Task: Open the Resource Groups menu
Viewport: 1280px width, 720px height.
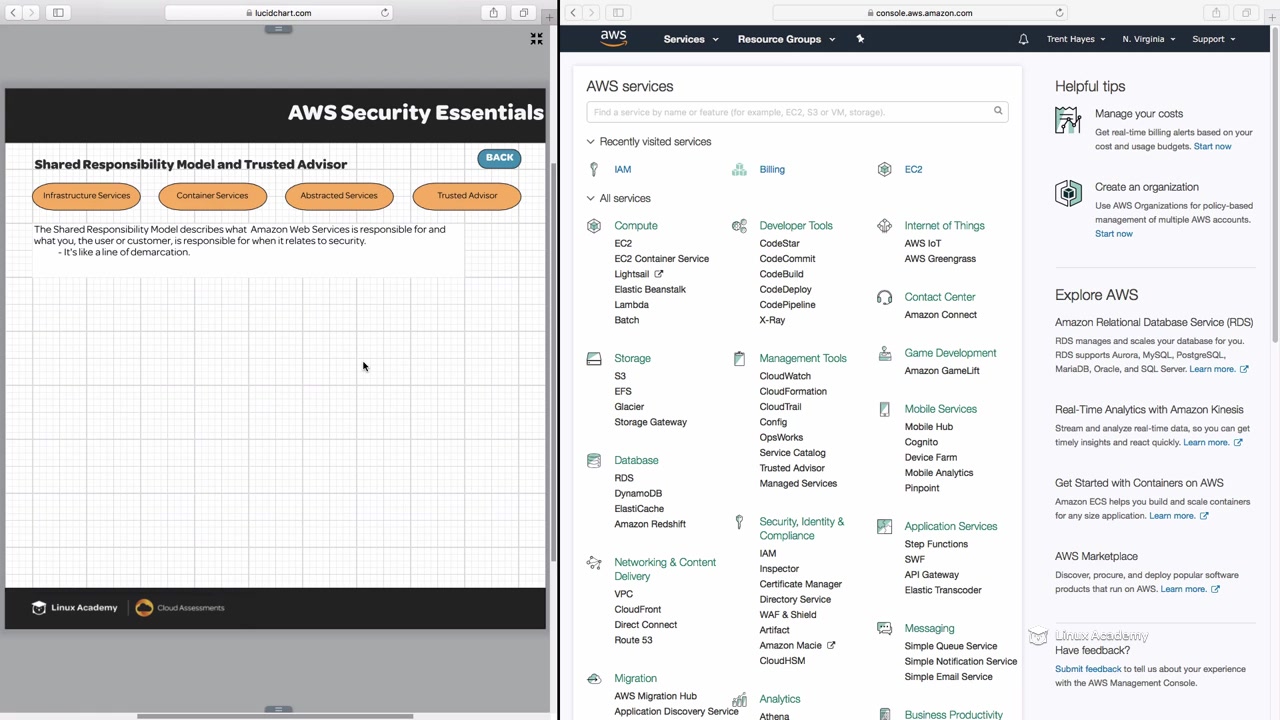Action: pyautogui.click(x=785, y=39)
